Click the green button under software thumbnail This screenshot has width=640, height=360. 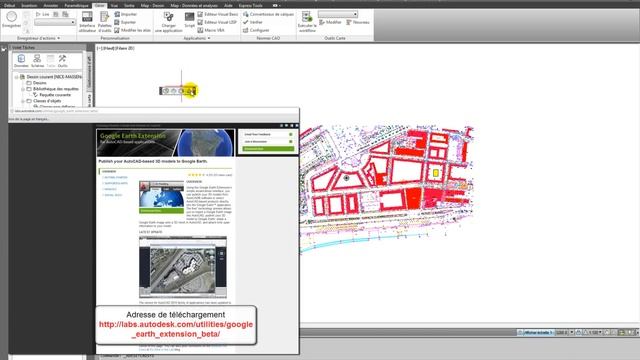(162, 211)
